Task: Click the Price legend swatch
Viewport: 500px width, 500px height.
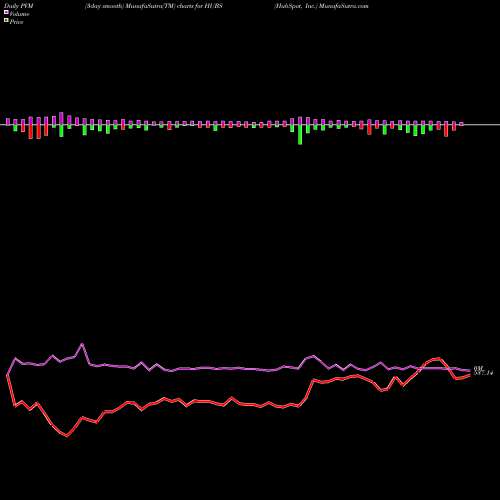Action: tap(6, 20)
